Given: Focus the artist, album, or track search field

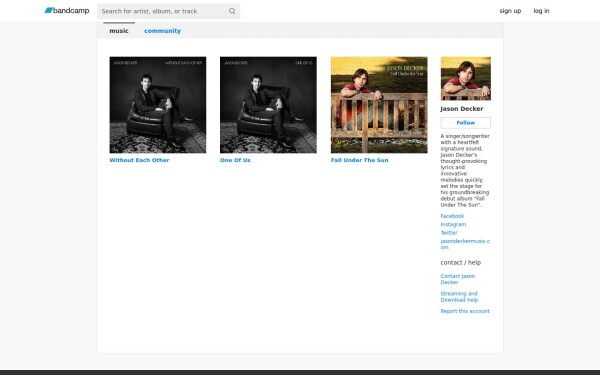Looking at the screenshot, I should pos(168,11).
